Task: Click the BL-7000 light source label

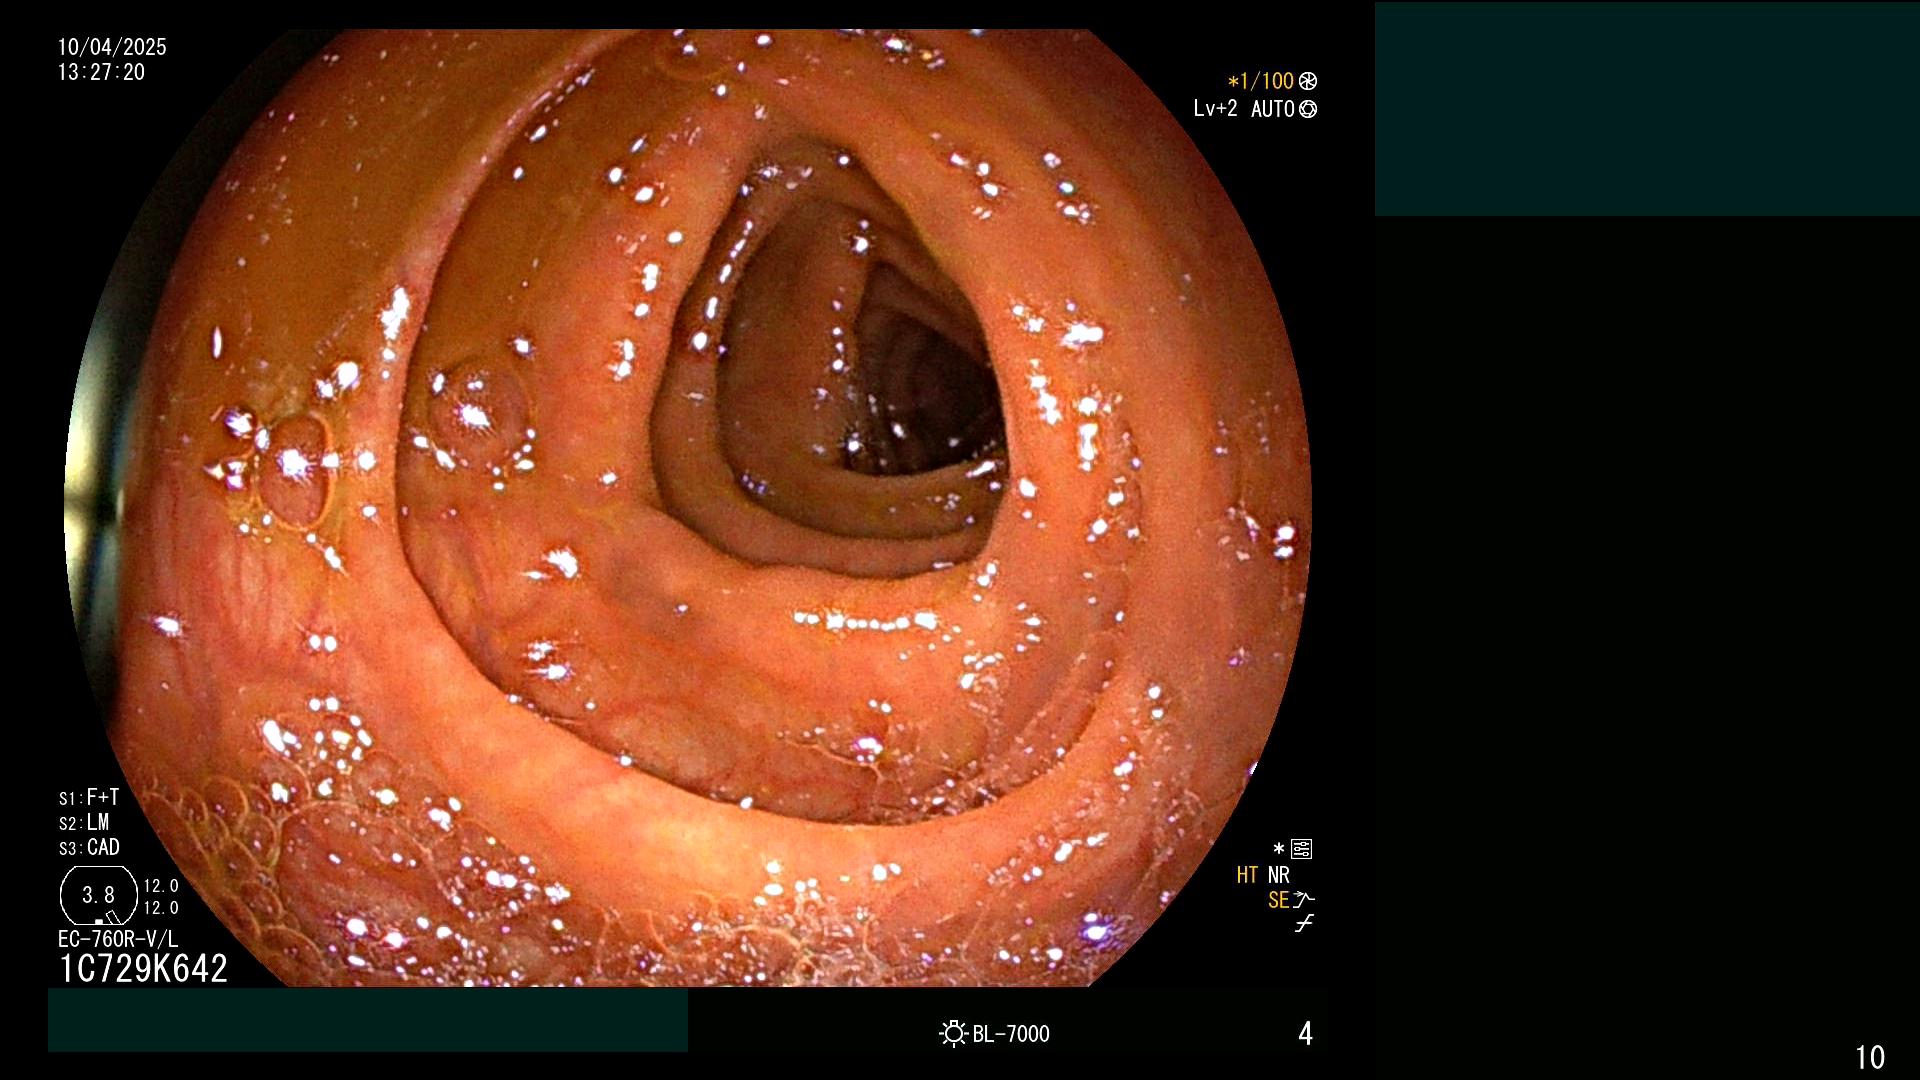Action: tap(1011, 1034)
